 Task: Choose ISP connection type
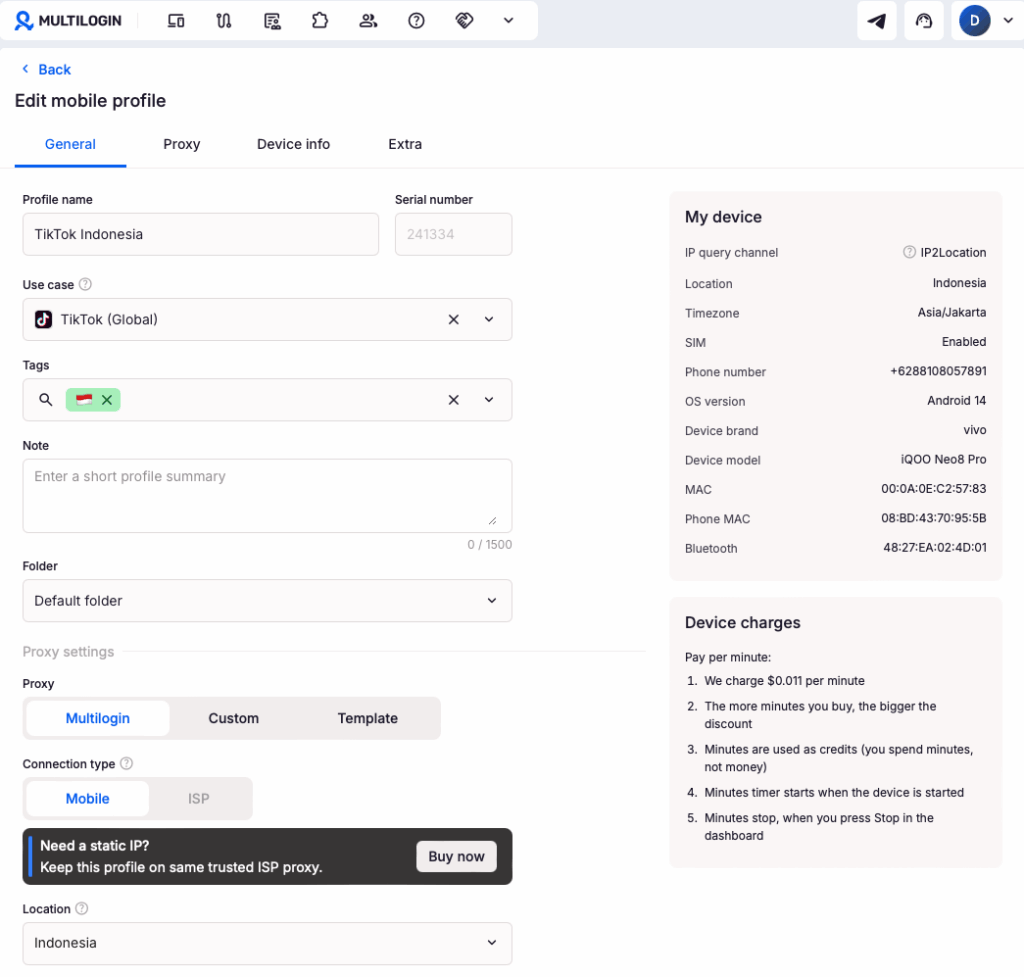point(199,799)
